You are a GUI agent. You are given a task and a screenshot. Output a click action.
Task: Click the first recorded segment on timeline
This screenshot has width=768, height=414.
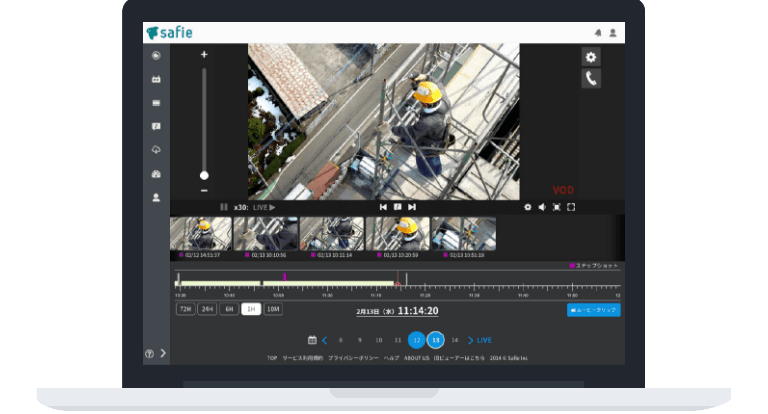click(x=219, y=283)
